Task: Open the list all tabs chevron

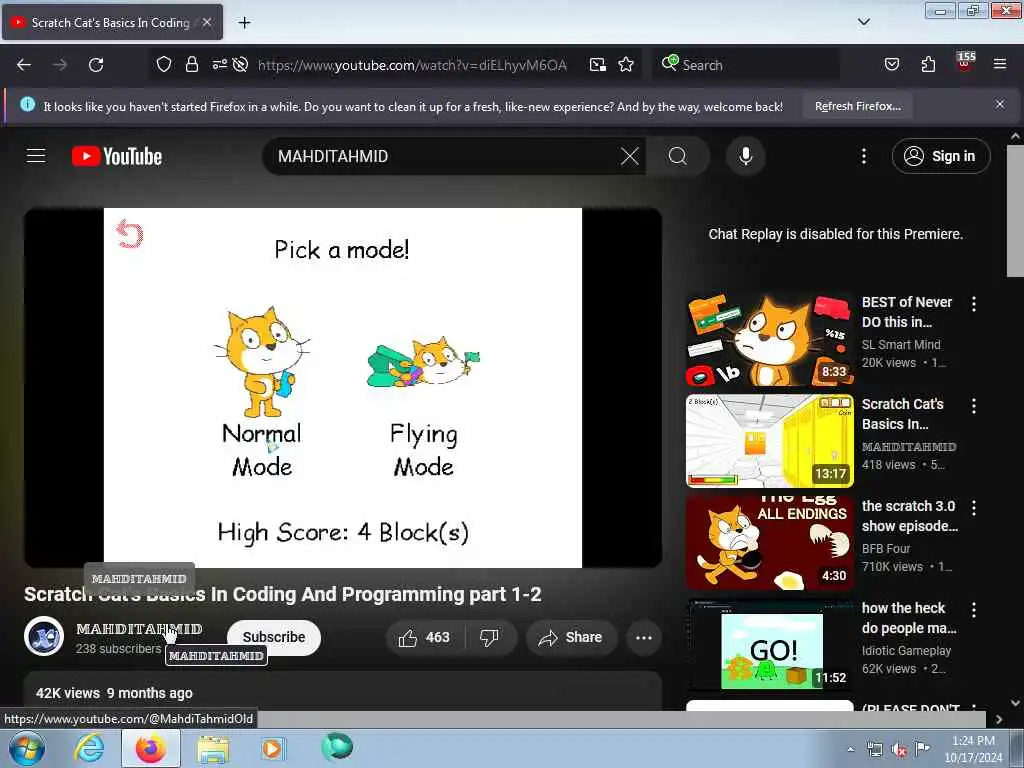Action: point(863,22)
